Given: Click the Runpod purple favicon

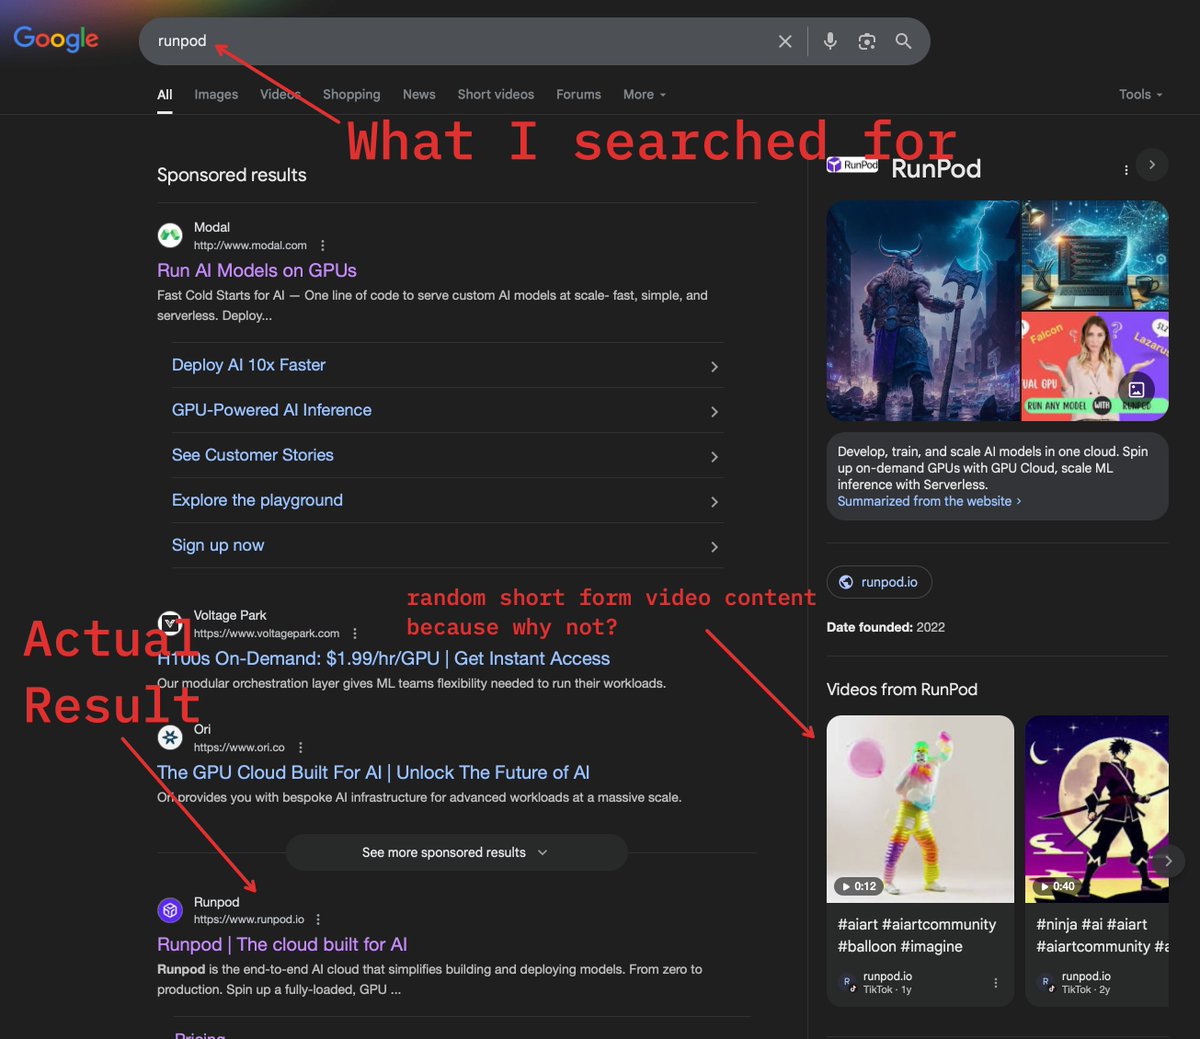Looking at the screenshot, I should [170, 910].
